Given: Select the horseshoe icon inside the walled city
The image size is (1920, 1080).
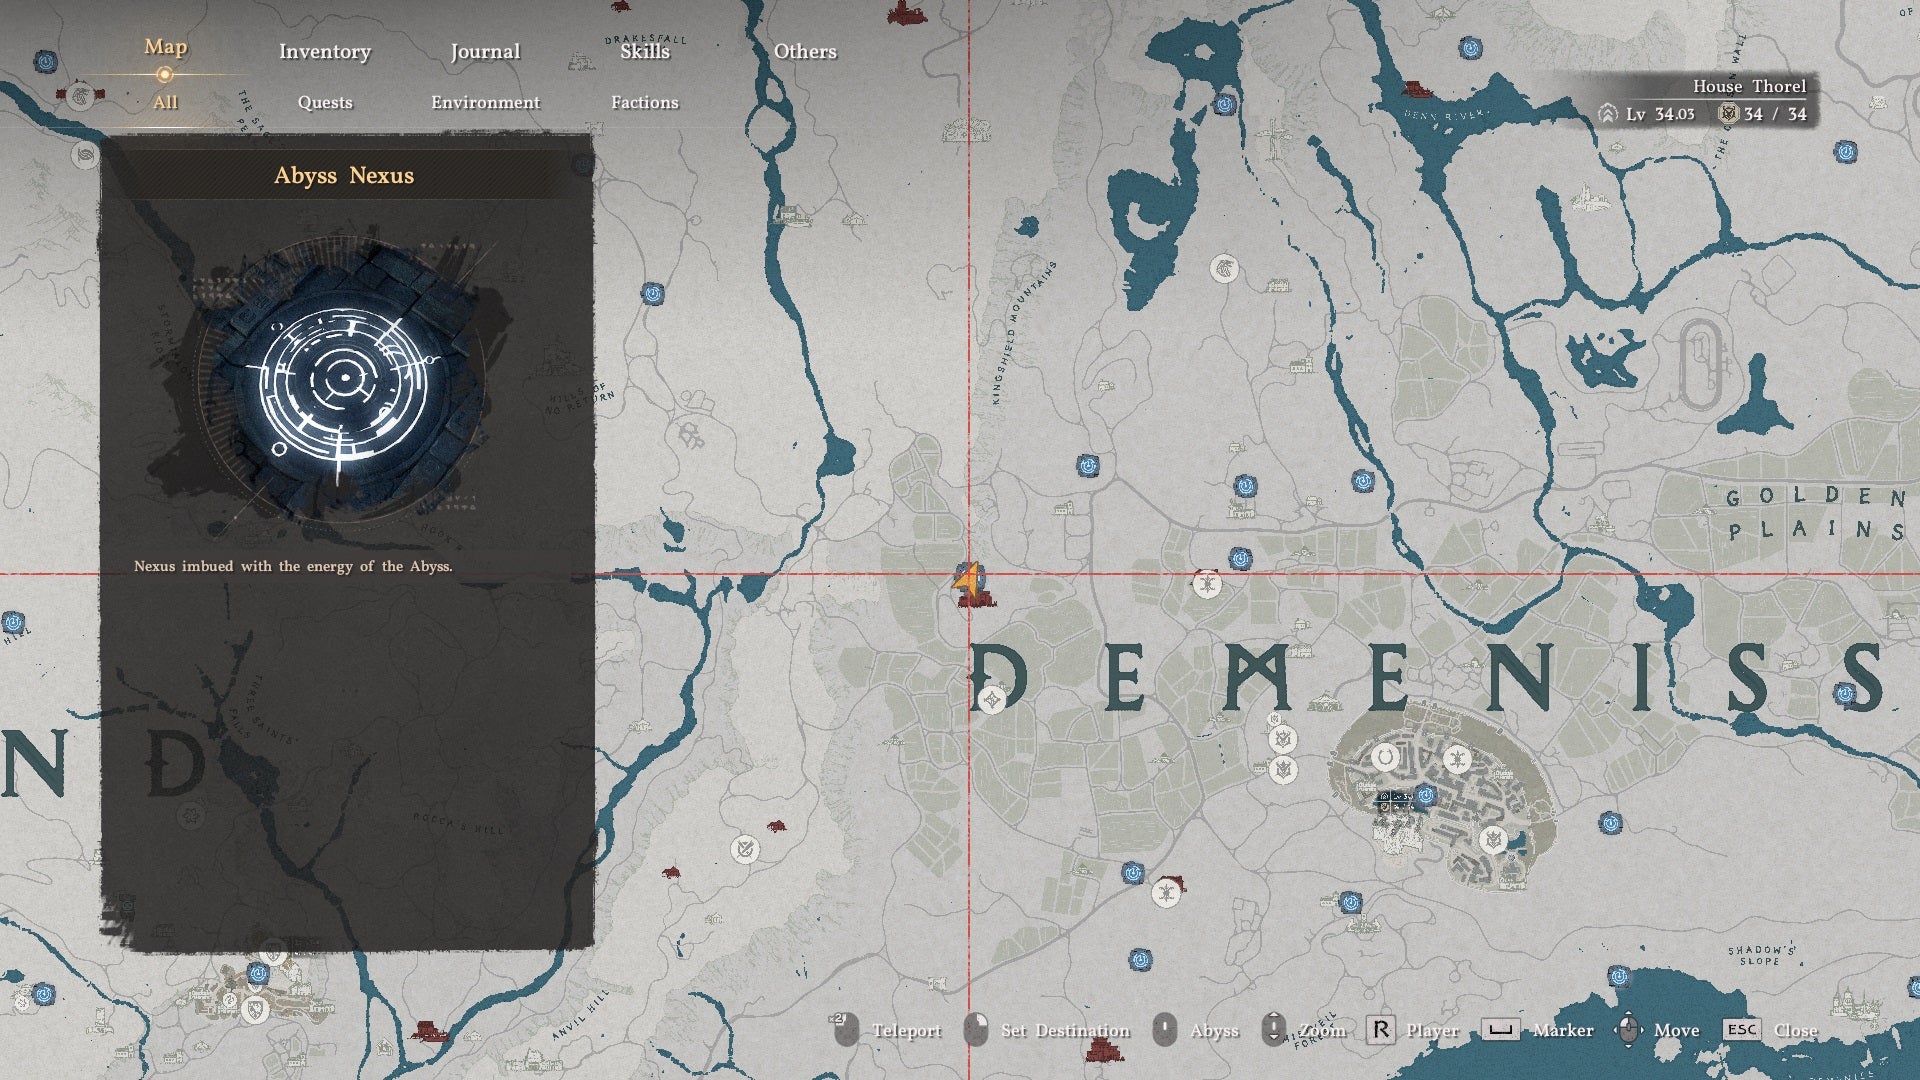Looking at the screenshot, I should point(1385,757).
